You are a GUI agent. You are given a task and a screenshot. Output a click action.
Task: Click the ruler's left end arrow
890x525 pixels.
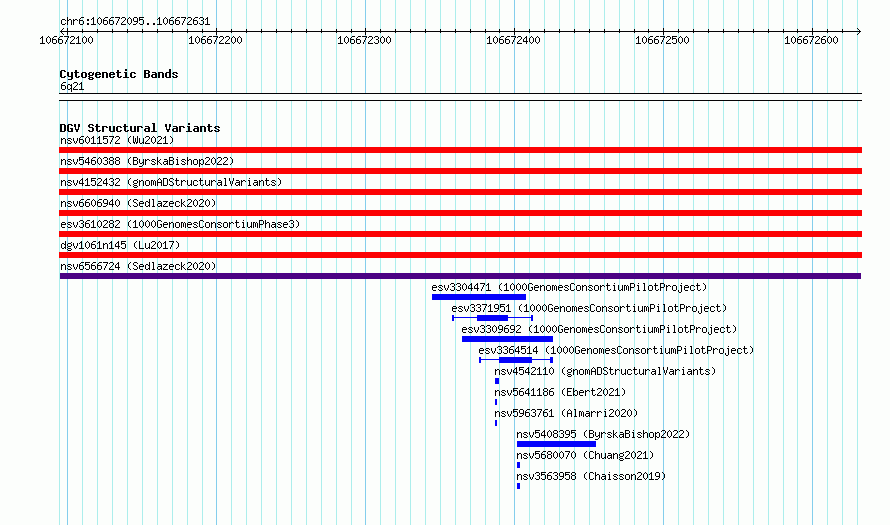62,31
